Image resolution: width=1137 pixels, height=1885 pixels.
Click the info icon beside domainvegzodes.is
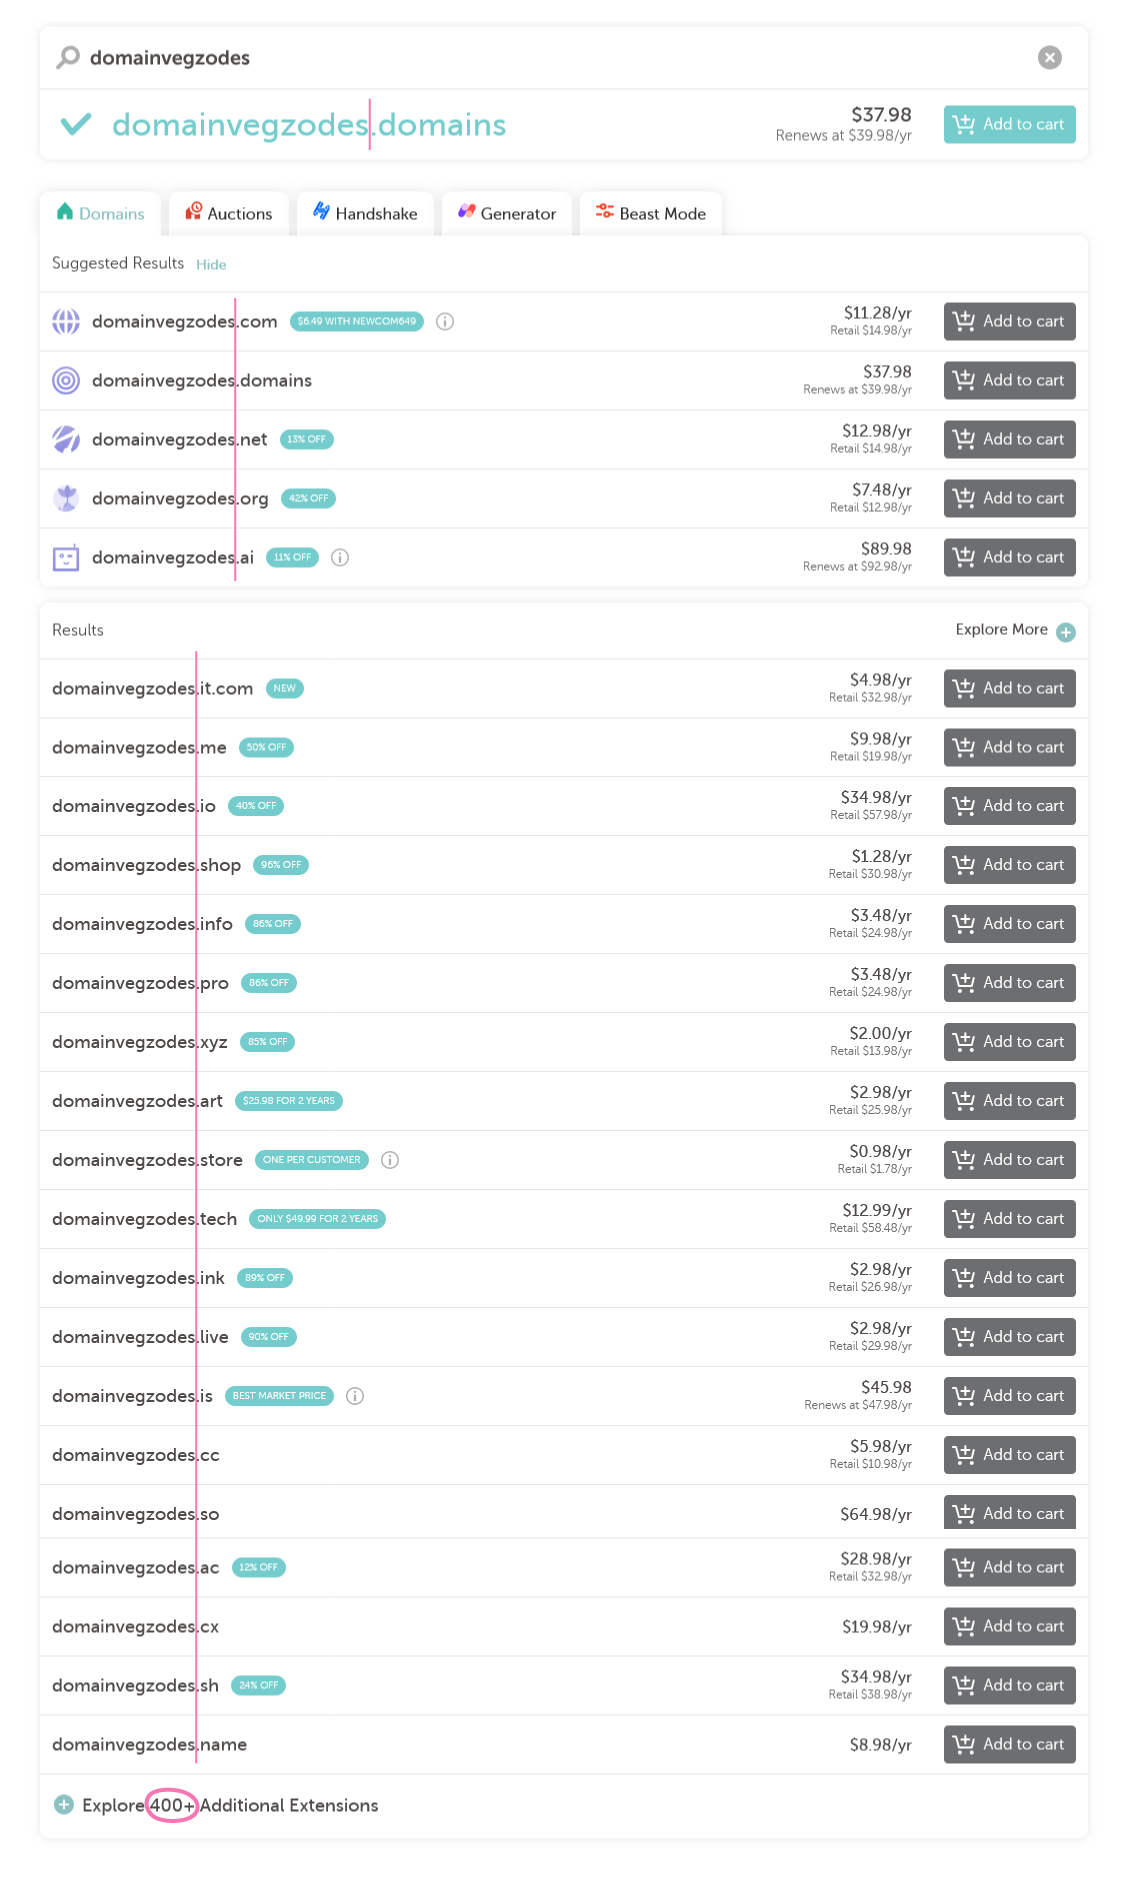[355, 1396]
